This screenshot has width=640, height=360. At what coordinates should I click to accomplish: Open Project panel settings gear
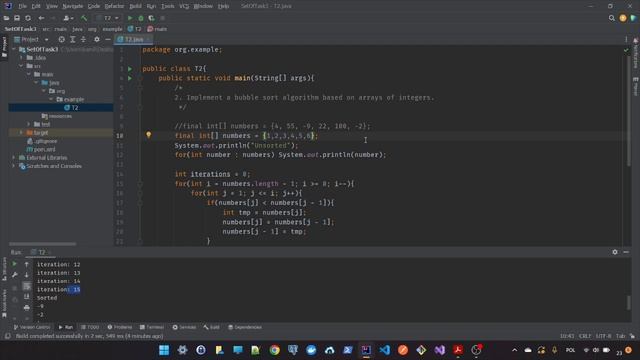pos(97,39)
